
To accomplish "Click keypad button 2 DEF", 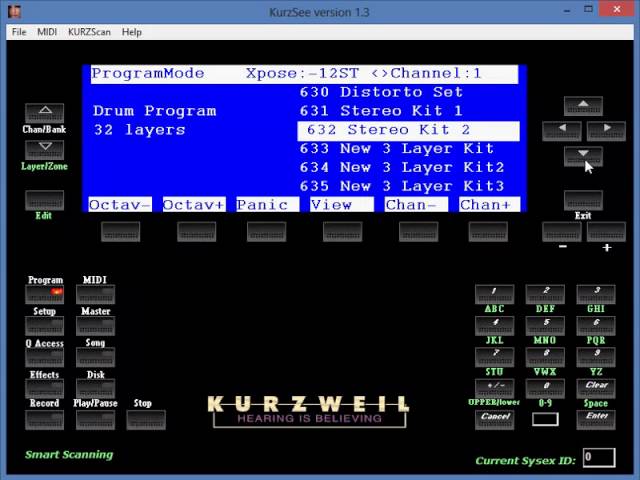I will coord(545,294).
